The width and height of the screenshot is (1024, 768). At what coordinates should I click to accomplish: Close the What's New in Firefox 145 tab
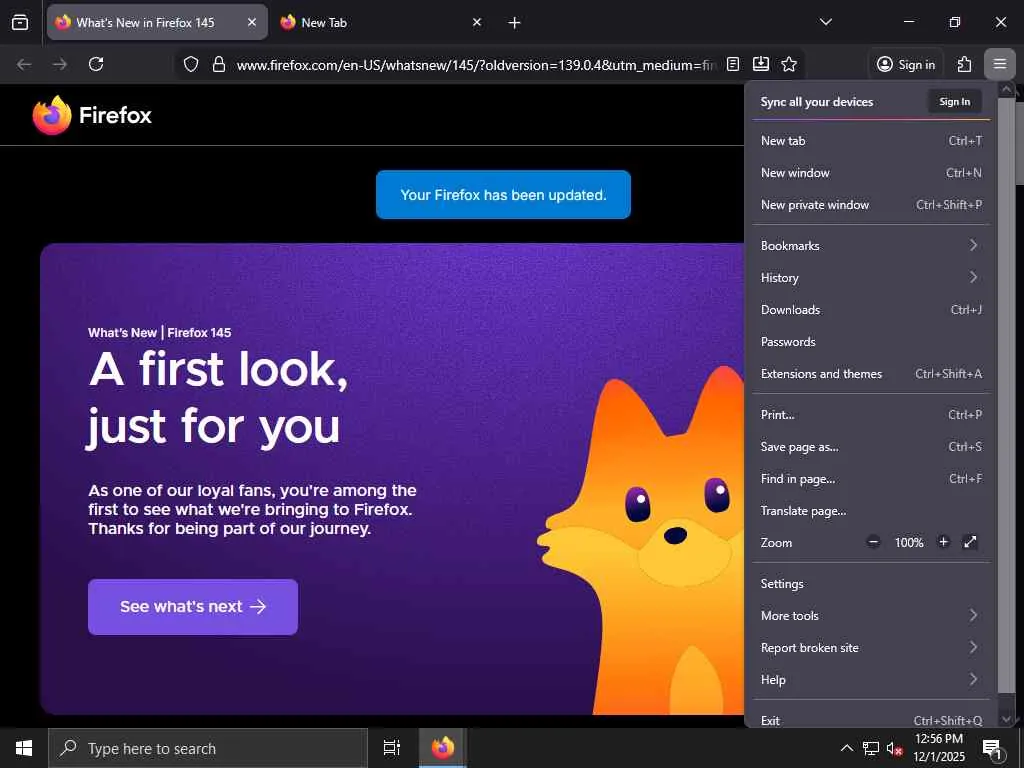[252, 22]
